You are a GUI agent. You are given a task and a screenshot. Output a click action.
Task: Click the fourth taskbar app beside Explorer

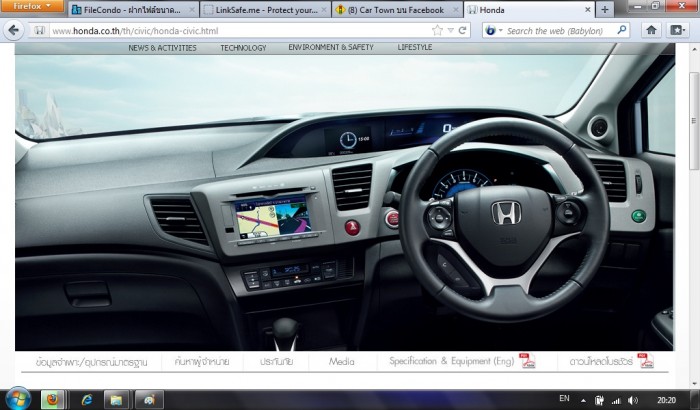149,399
